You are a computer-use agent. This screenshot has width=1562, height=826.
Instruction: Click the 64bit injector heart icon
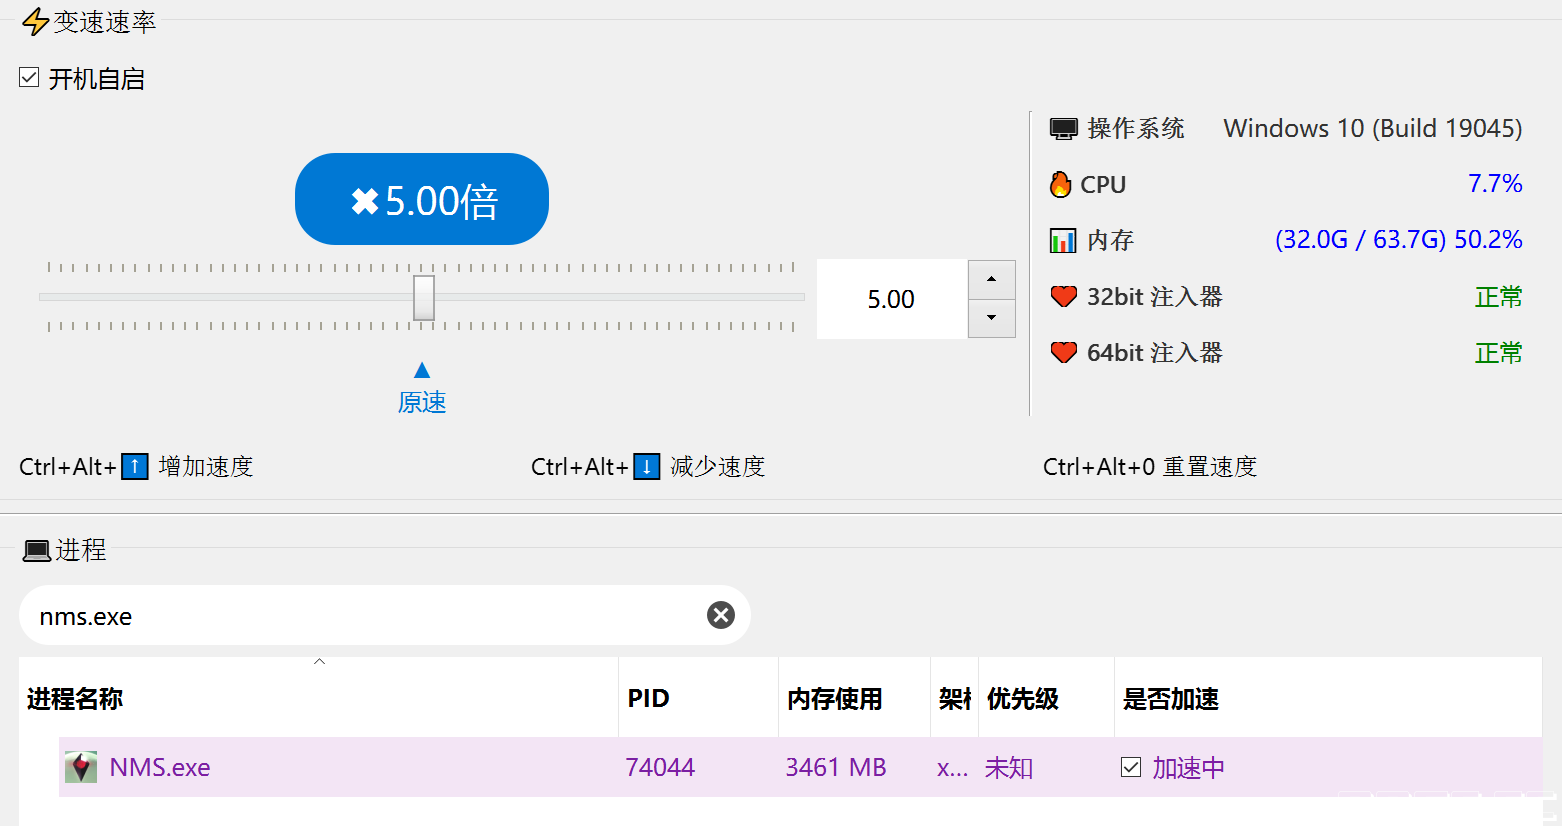1063,353
